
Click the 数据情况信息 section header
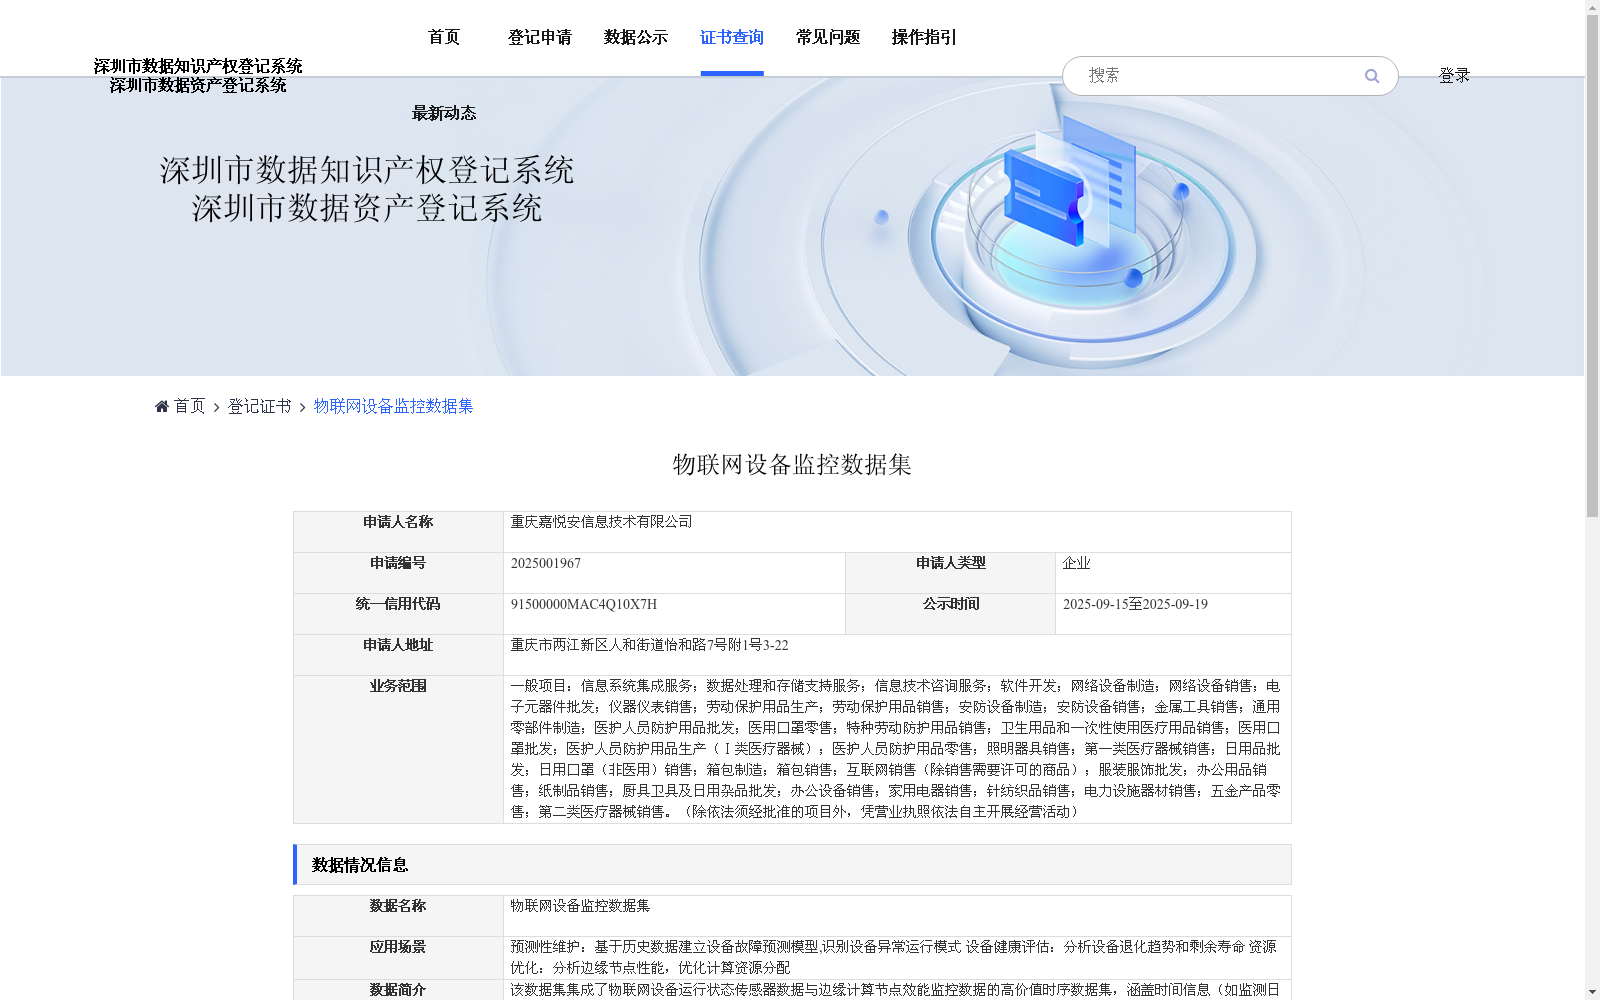coord(792,865)
